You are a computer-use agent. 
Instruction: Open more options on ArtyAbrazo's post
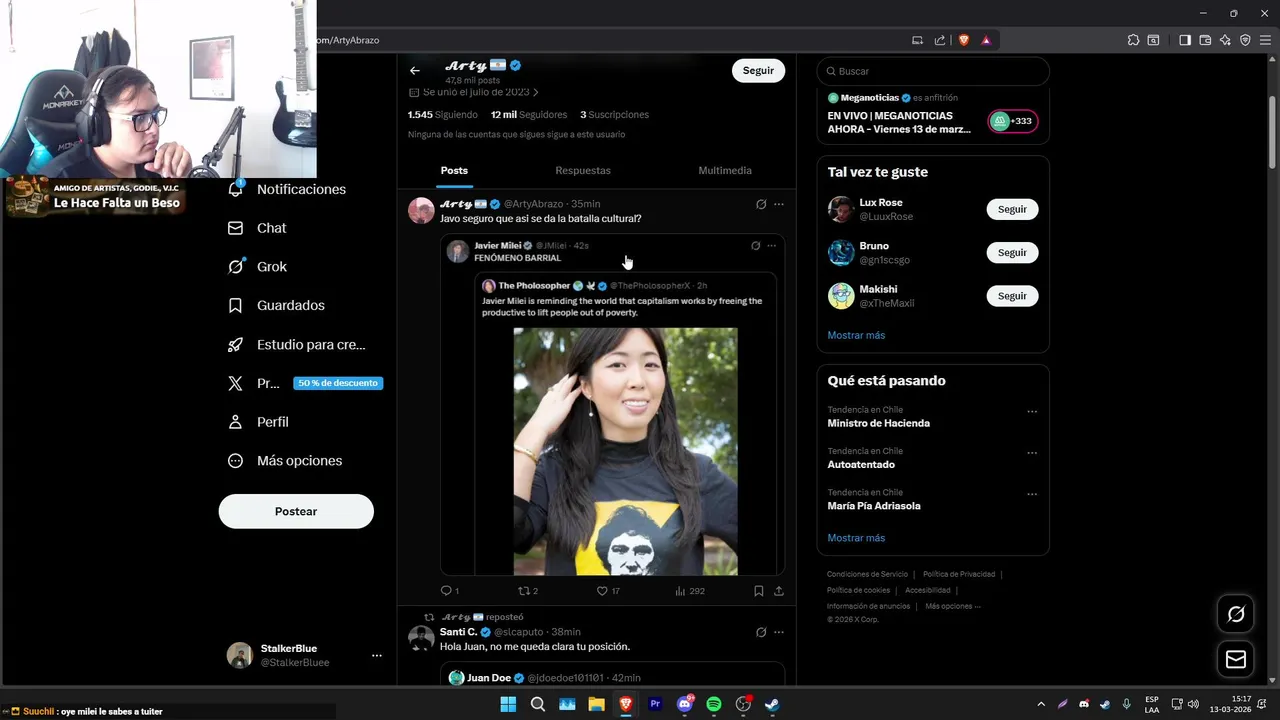point(779,204)
